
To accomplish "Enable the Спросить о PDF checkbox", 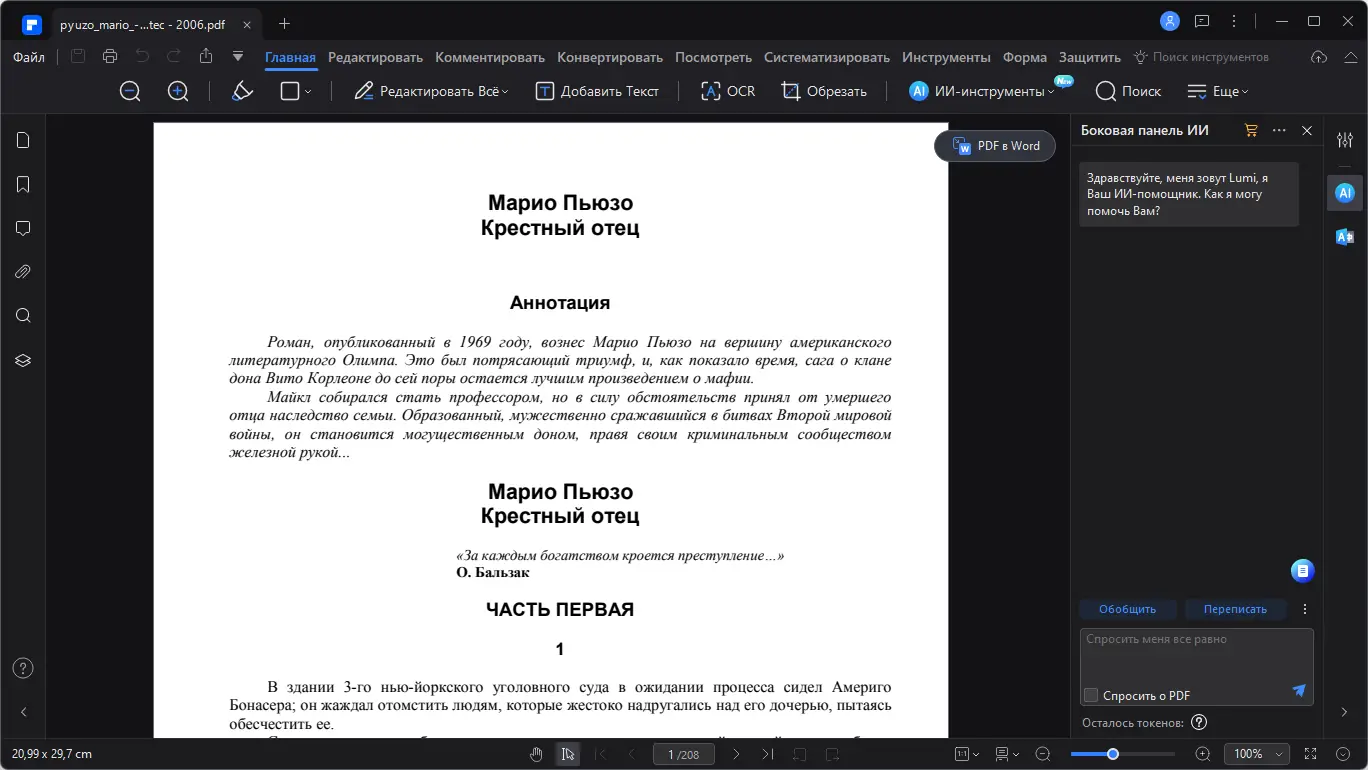I will click(x=1090, y=694).
